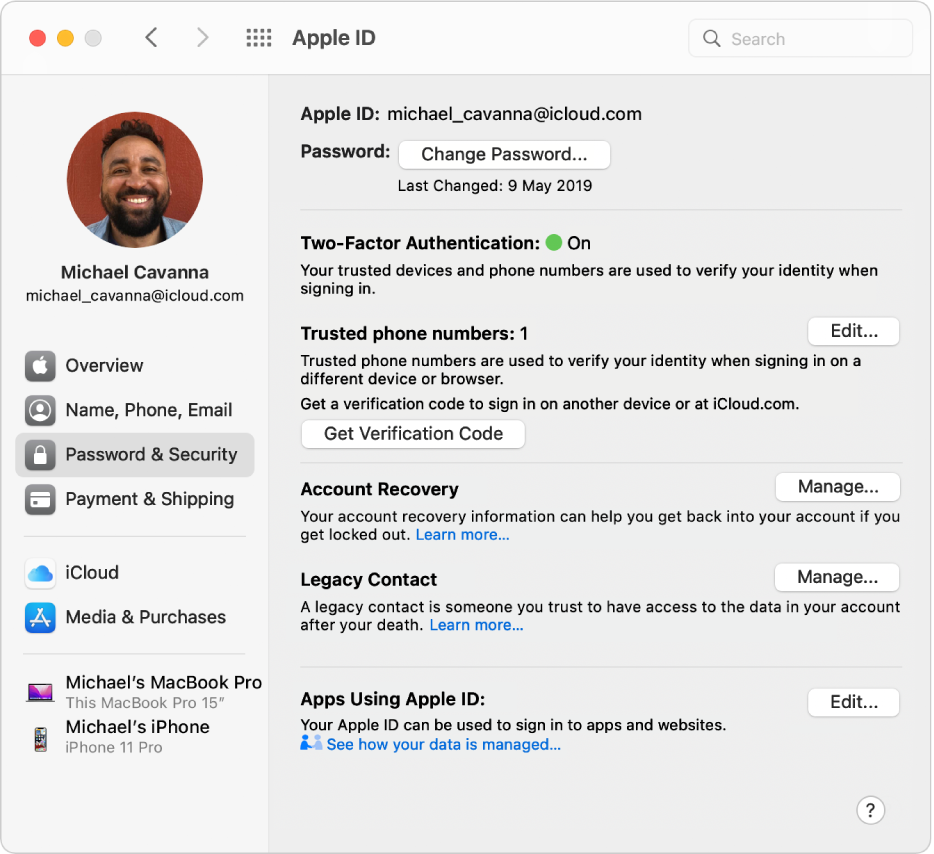Click the forward navigation arrow
Image resolution: width=934 pixels, height=854 pixels.
coord(202,36)
